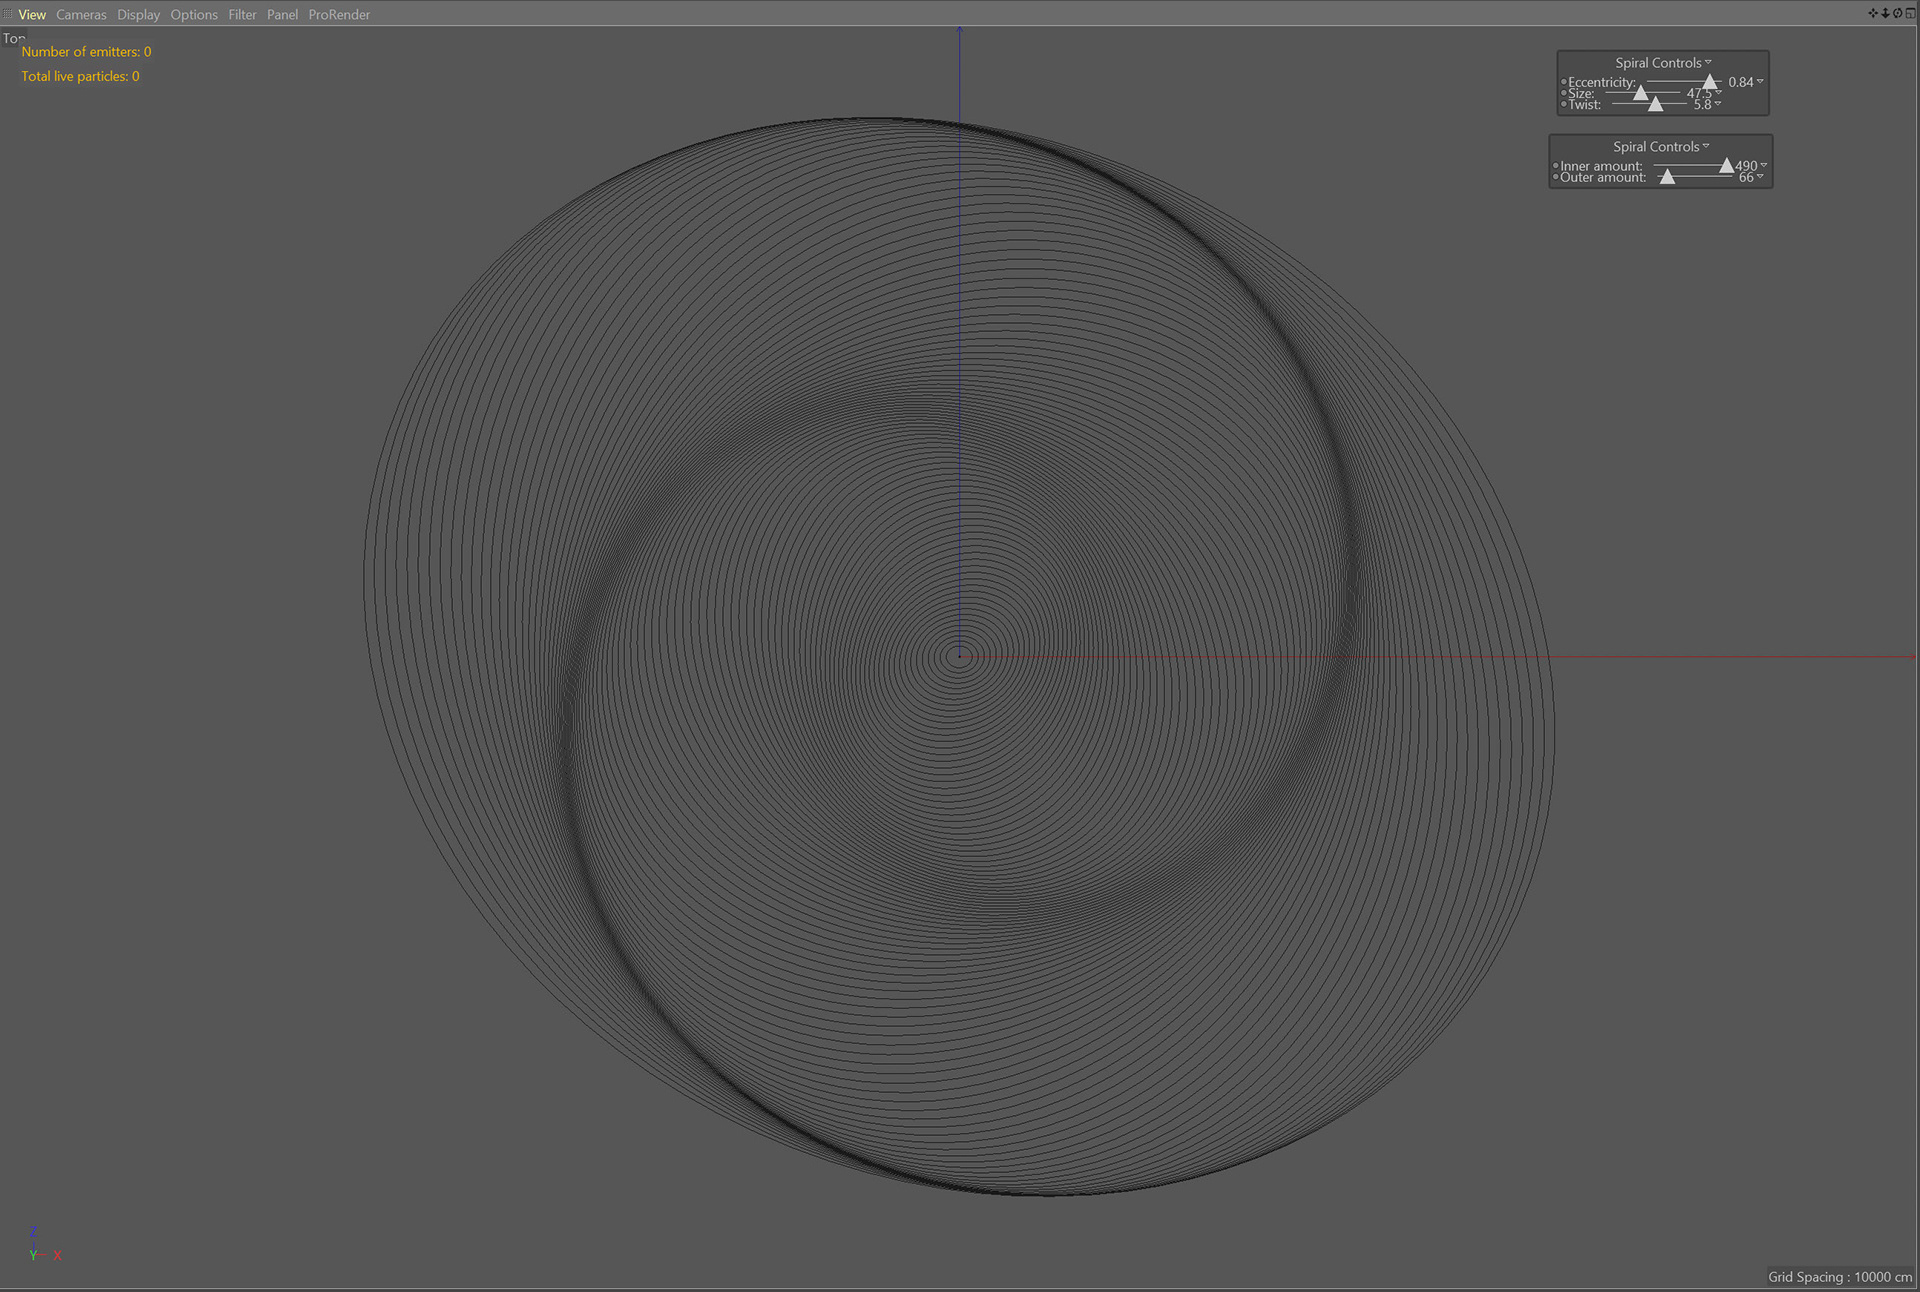
Task: Open the ProRender menu
Action: 338,14
